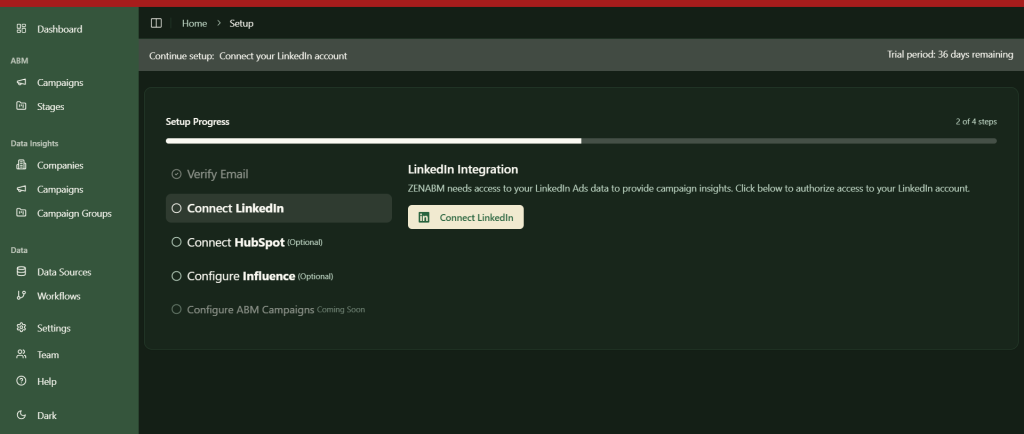1024x434 pixels.
Task: Click the Workflows branch icon
Action: point(22,295)
